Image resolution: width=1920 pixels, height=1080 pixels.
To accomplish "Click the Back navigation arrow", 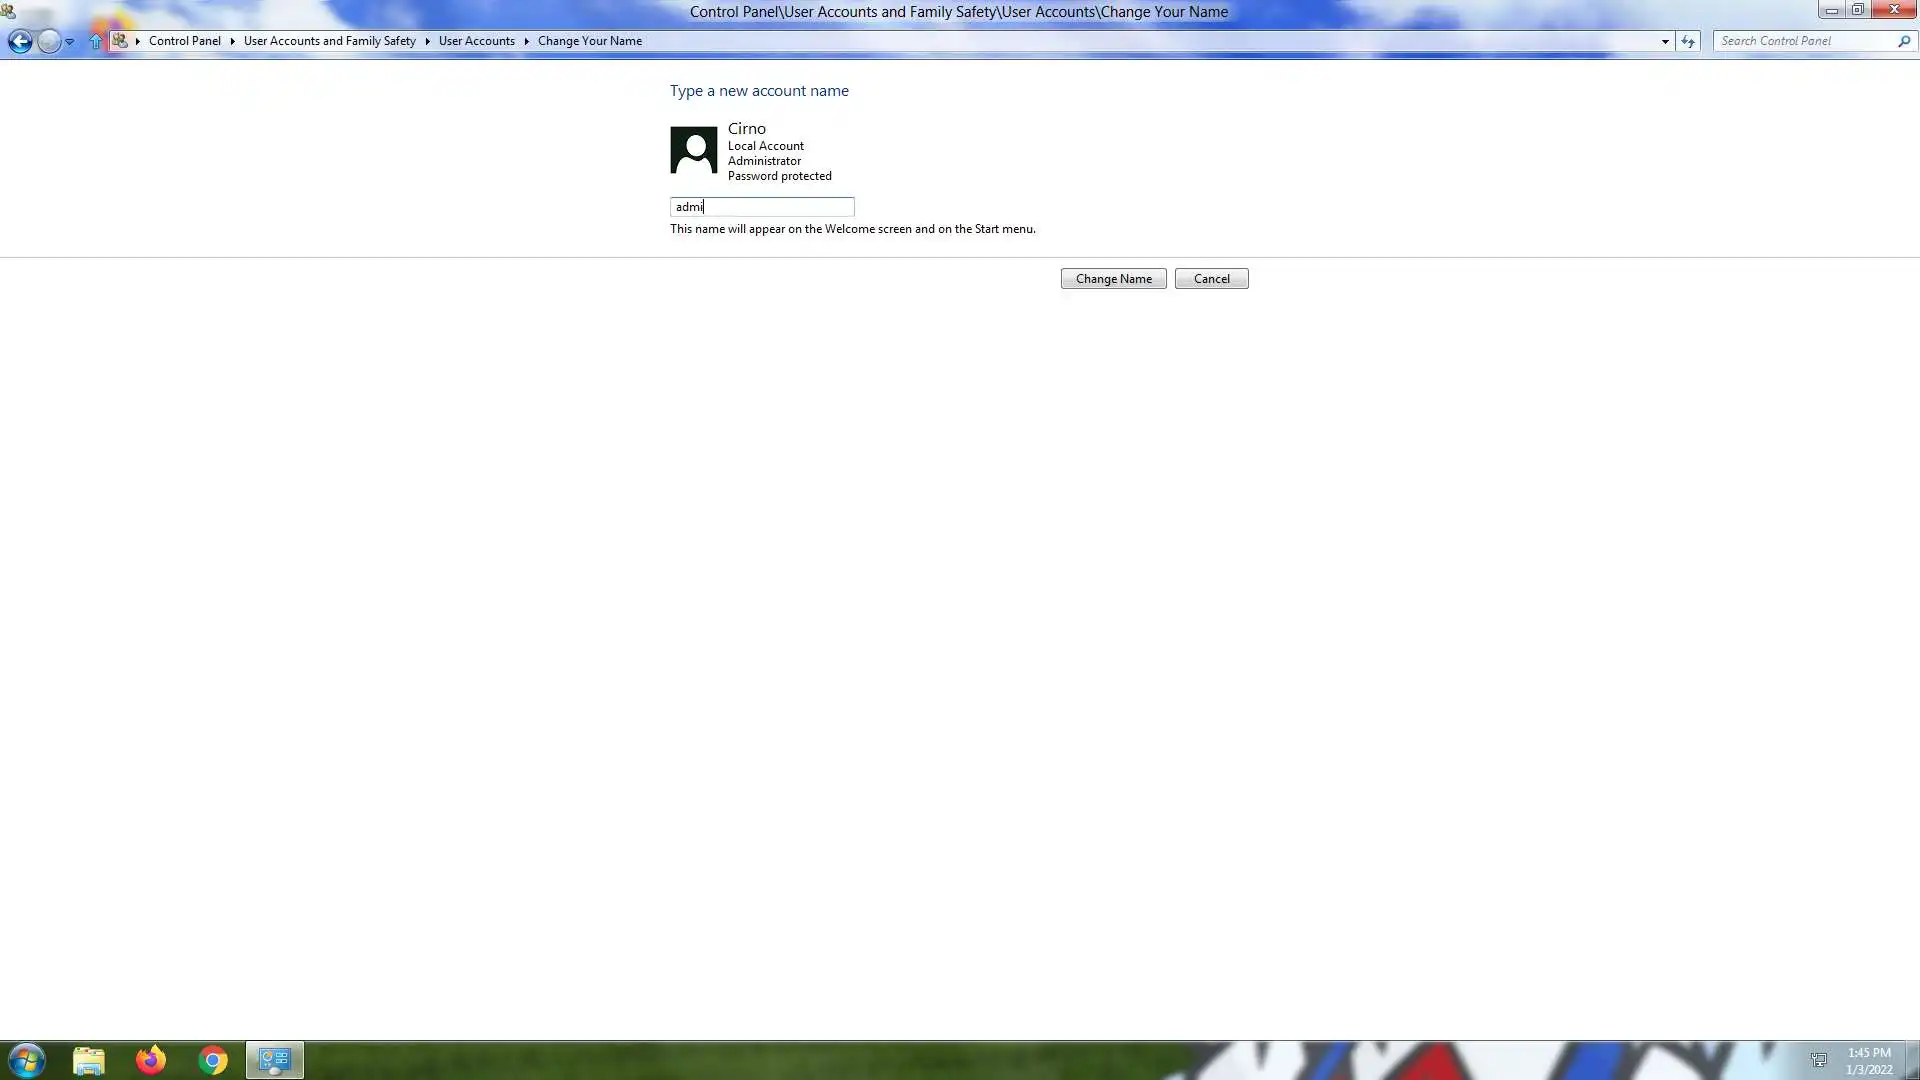I will coord(20,41).
